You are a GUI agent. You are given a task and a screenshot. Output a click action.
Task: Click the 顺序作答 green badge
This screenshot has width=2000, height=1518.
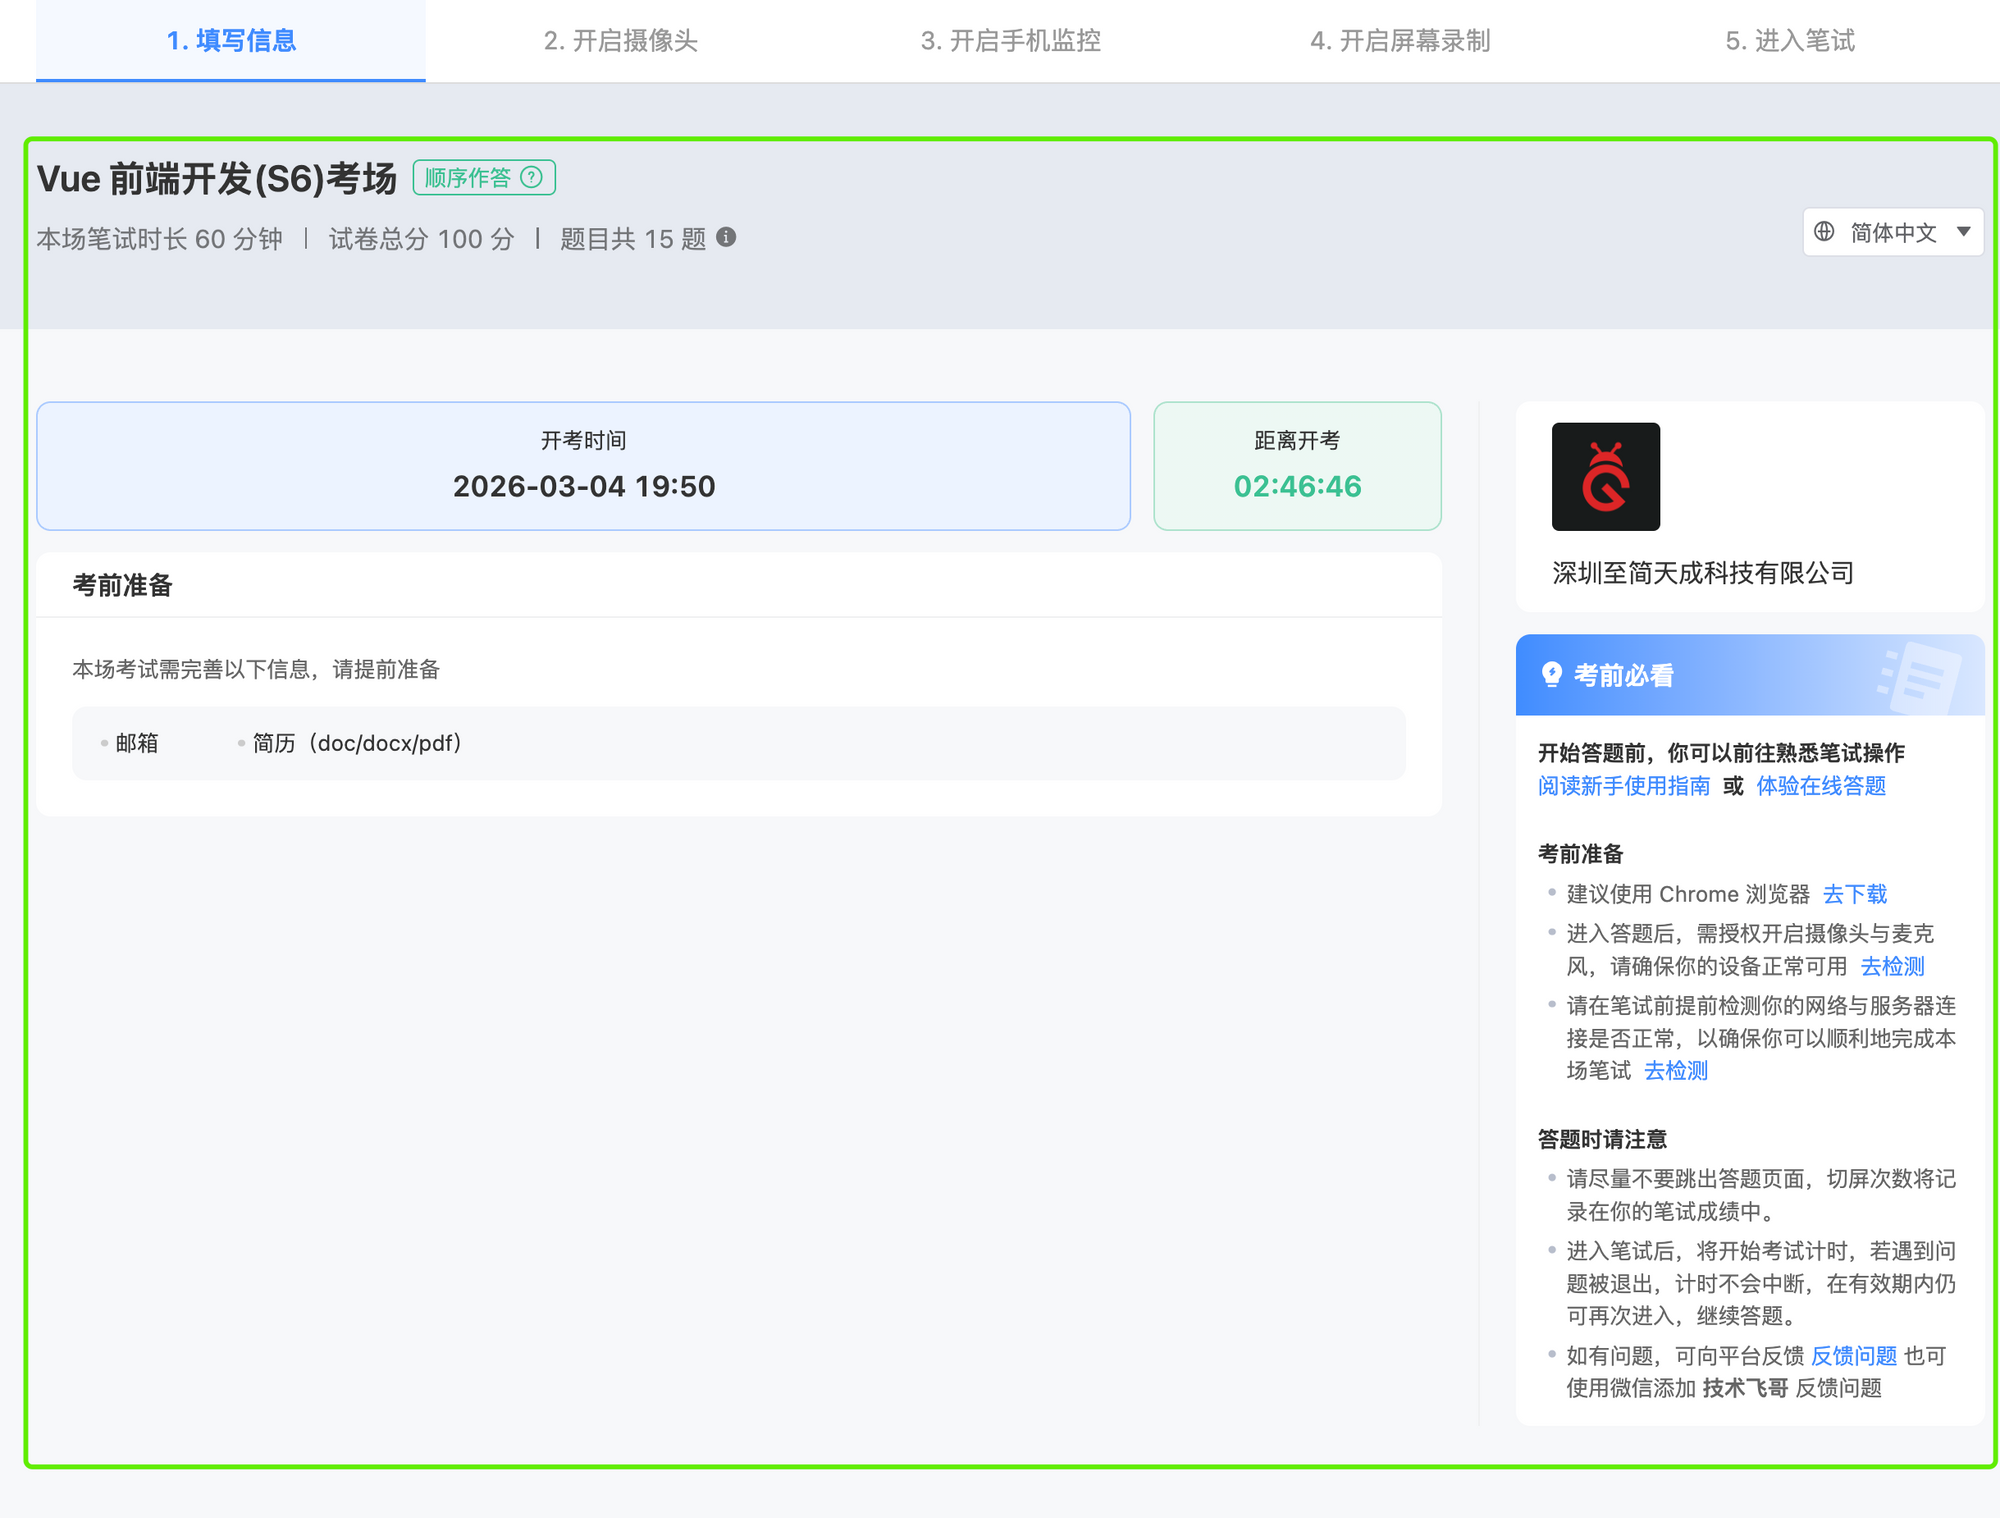[x=468, y=177]
